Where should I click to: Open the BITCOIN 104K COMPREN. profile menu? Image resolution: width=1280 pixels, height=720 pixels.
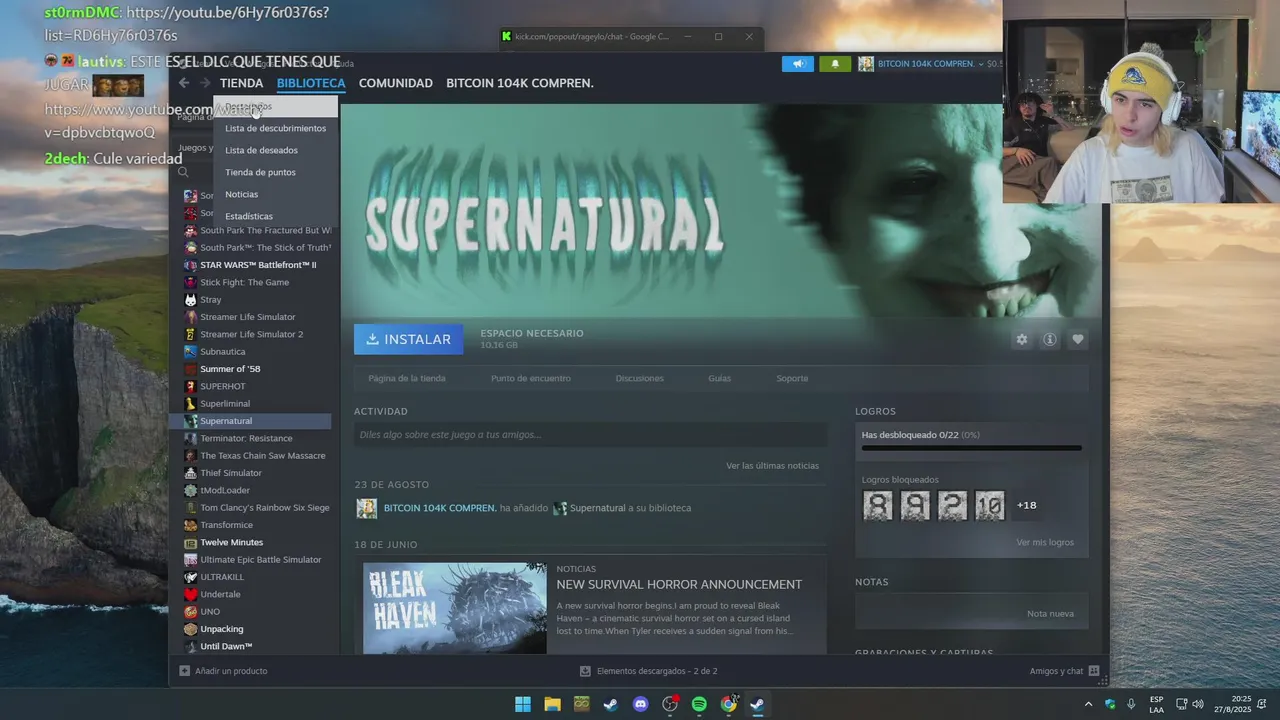pyautogui.click(x=520, y=83)
